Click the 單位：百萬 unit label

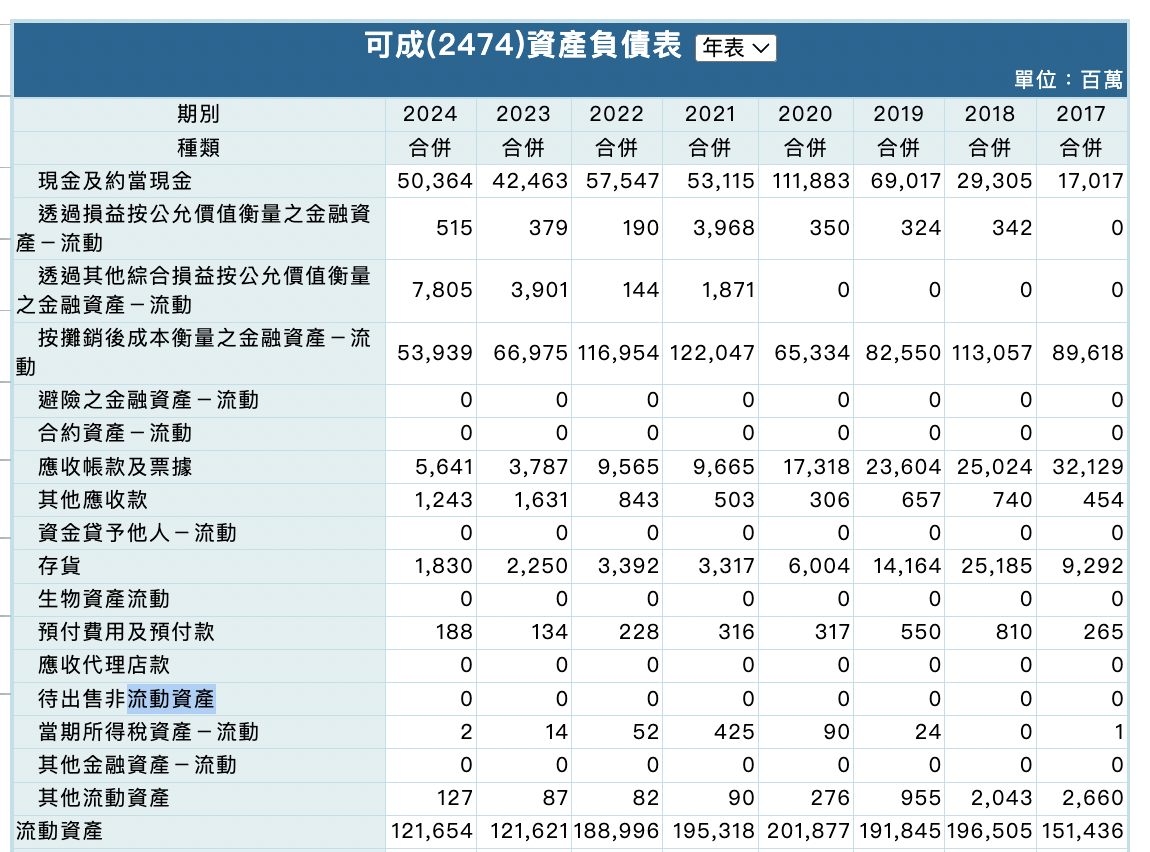(1068, 79)
